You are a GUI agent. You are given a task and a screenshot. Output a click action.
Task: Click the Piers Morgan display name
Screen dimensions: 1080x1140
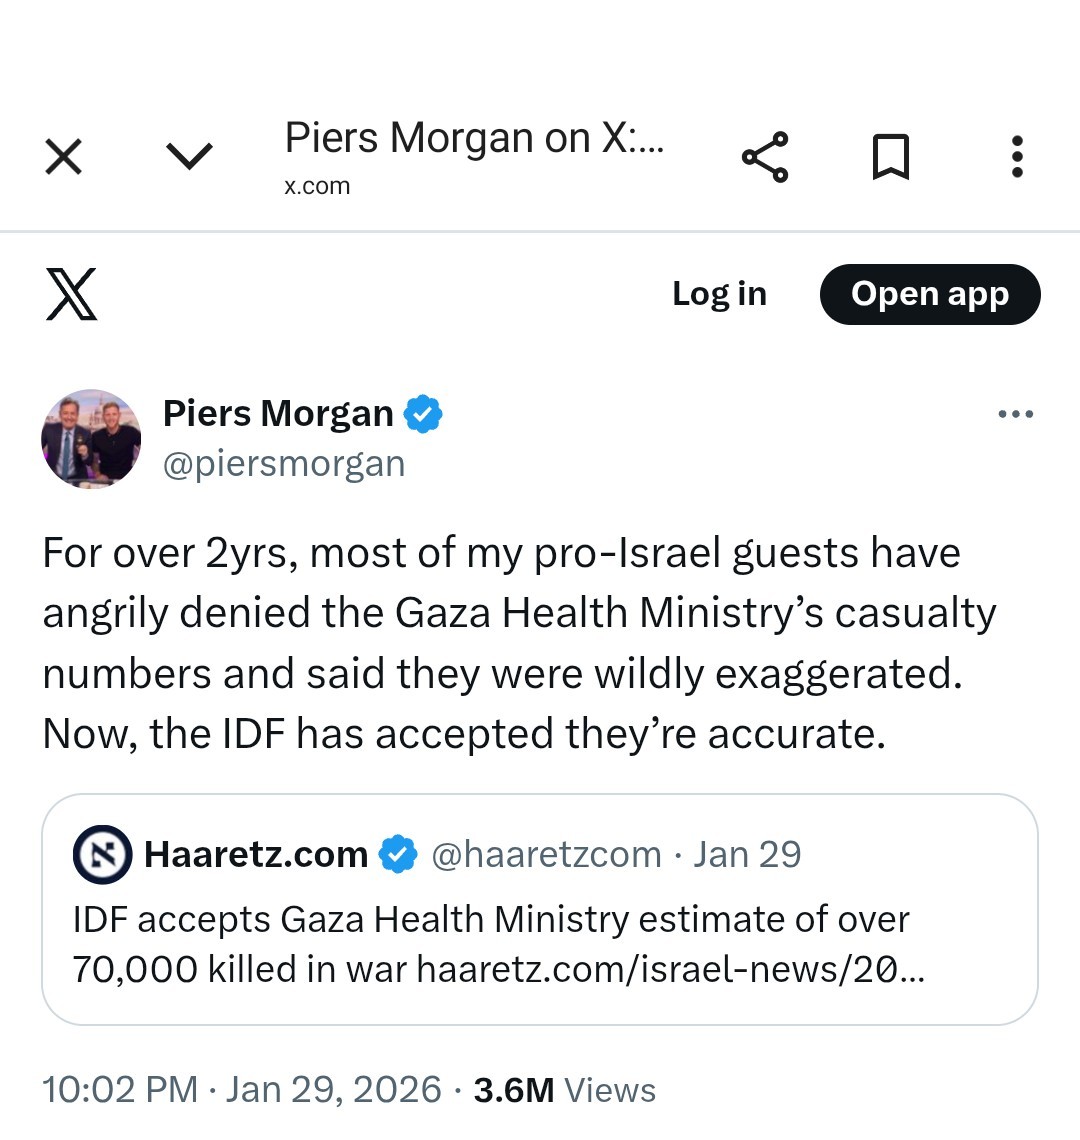[278, 414]
